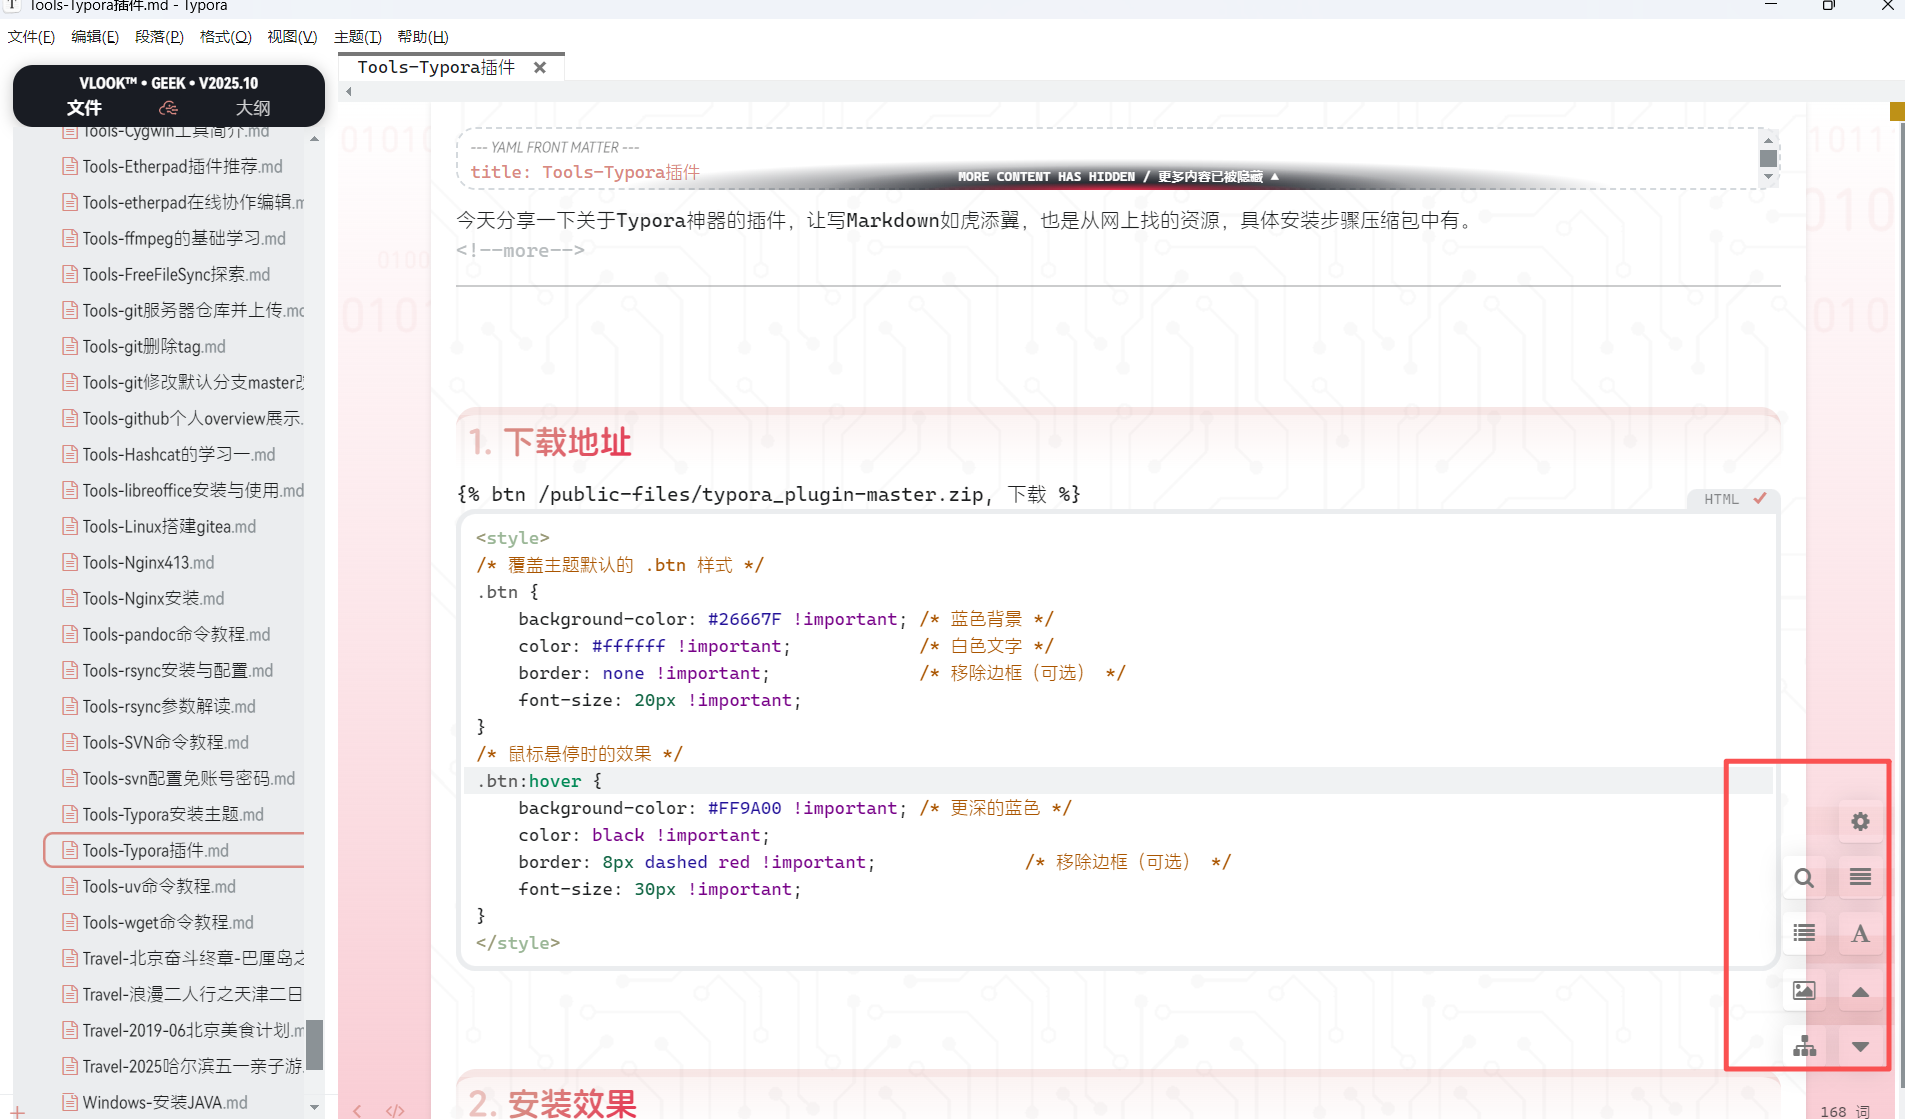The height and width of the screenshot is (1119, 1905).
Task: Close the Tools-Typora插件 tab
Action: (x=540, y=67)
